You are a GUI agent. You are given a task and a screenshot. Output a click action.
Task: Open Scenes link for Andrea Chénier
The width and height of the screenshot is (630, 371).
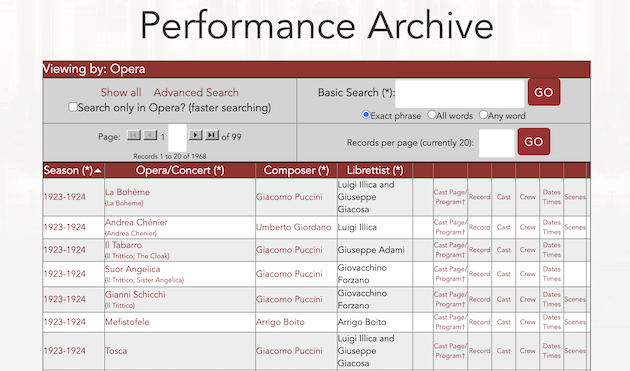tap(575, 227)
